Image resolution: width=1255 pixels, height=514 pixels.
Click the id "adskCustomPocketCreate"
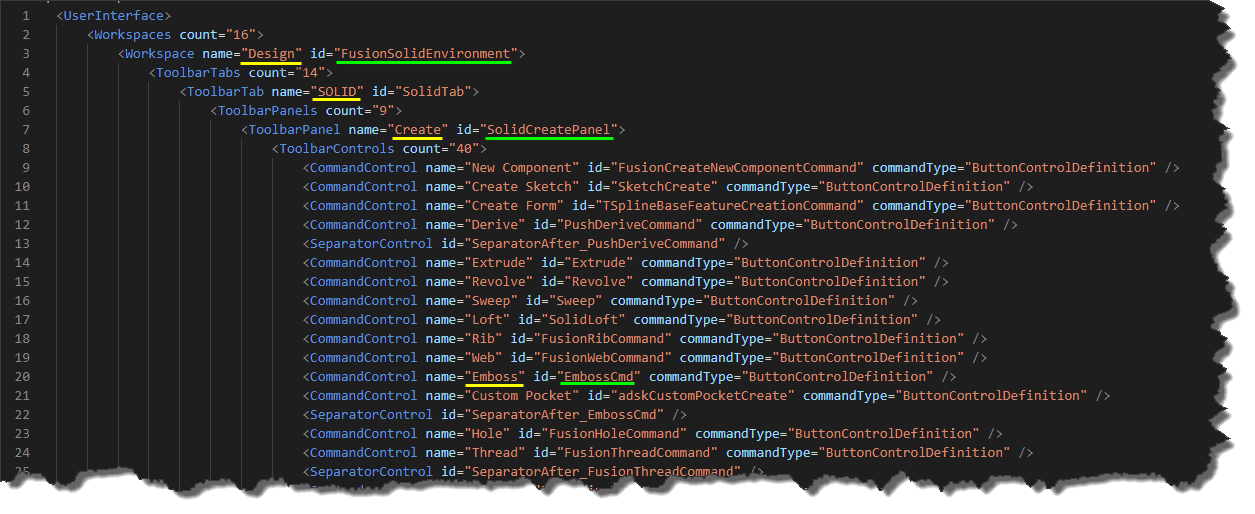tap(703, 395)
